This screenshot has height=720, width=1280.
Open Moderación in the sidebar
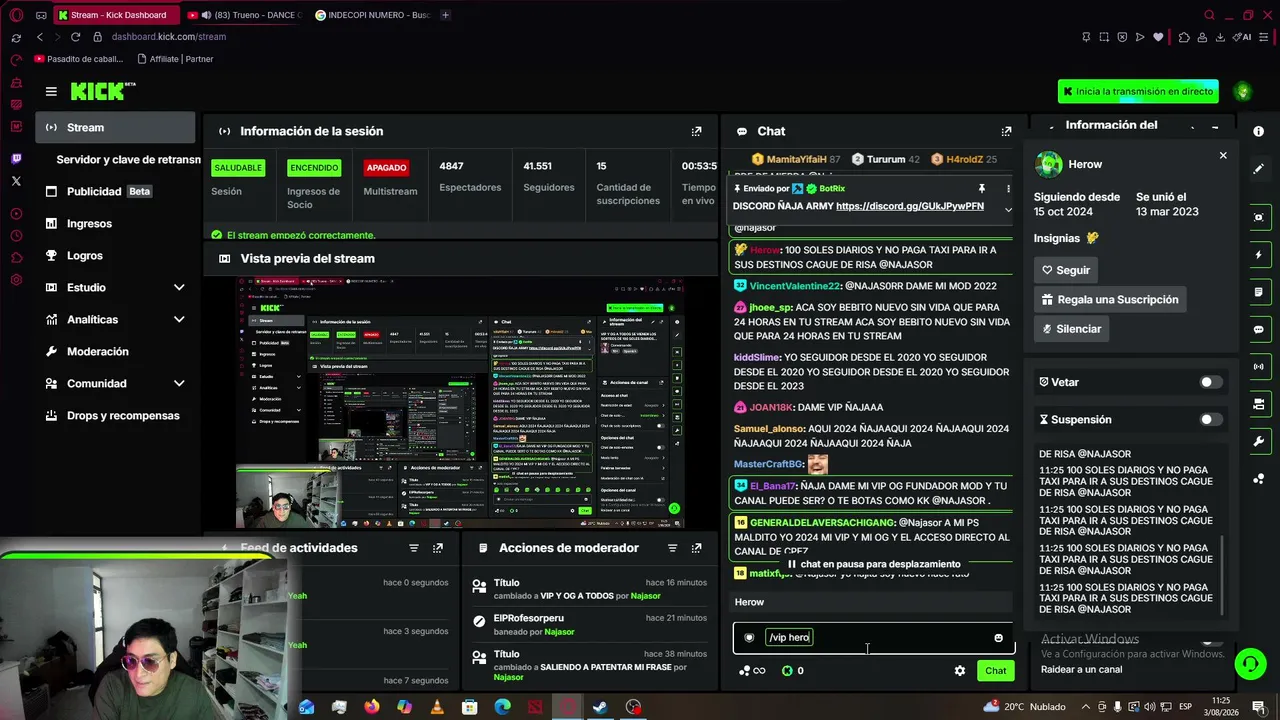click(116, 352)
